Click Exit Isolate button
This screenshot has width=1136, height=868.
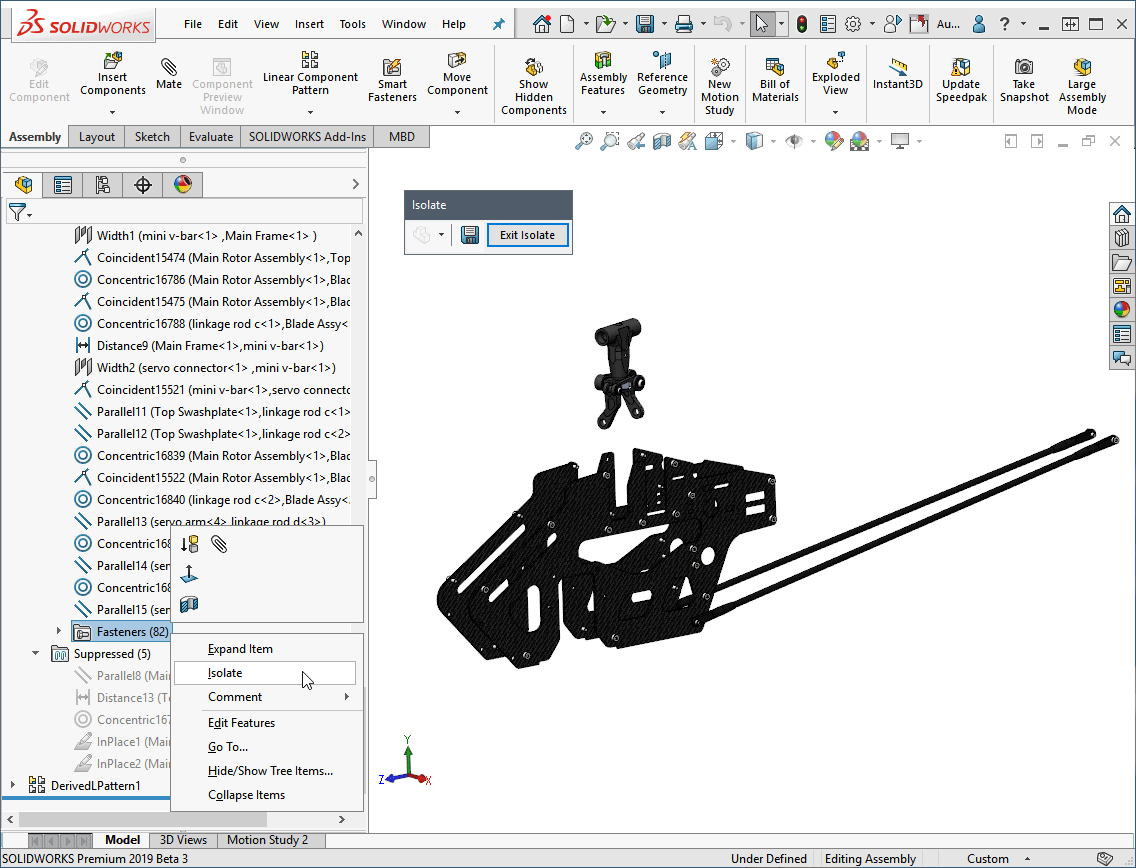(x=527, y=235)
